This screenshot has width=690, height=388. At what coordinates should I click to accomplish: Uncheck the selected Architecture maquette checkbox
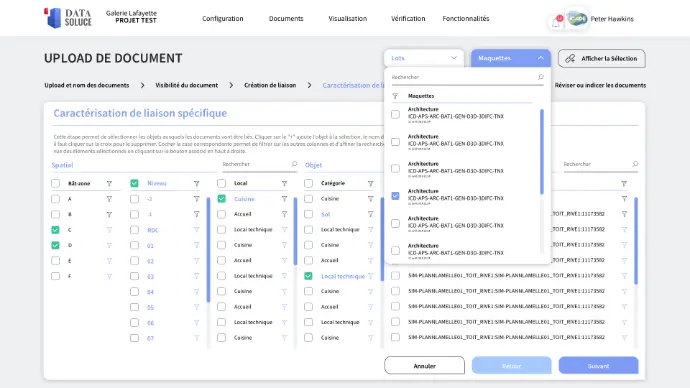[x=396, y=196]
